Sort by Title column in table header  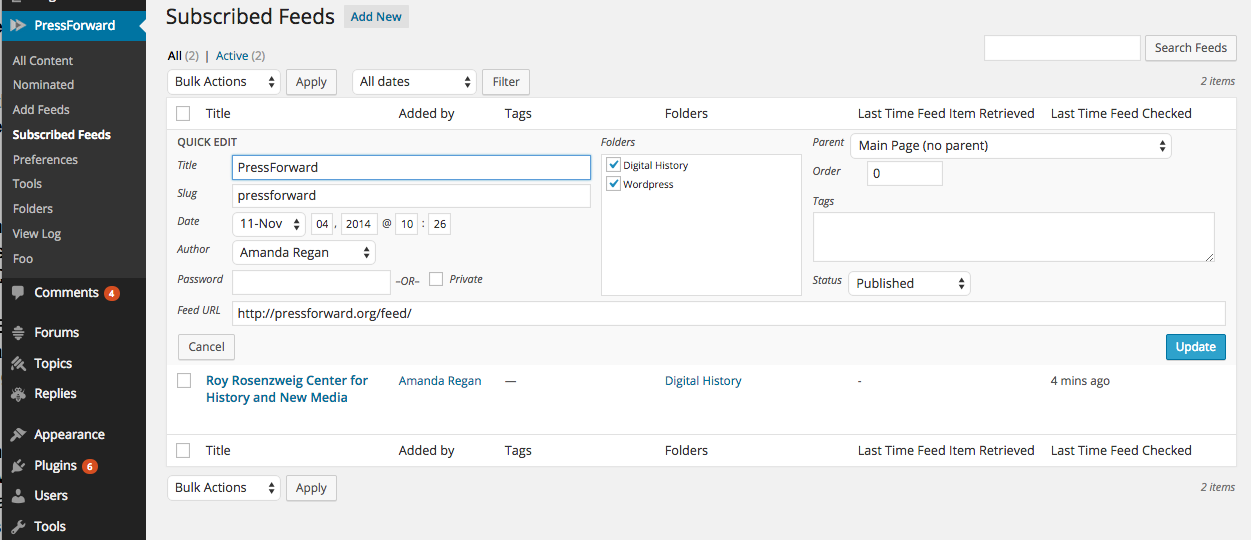click(218, 114)
